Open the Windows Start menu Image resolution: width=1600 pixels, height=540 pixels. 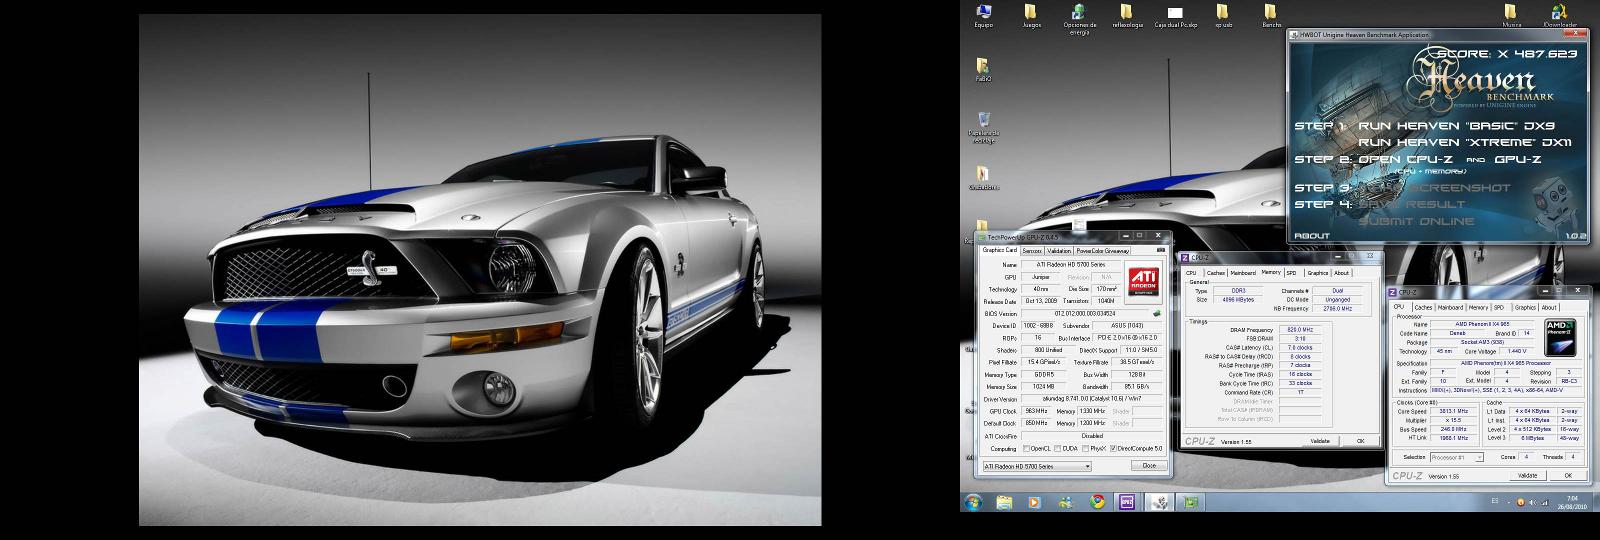(x=973, y=502)
